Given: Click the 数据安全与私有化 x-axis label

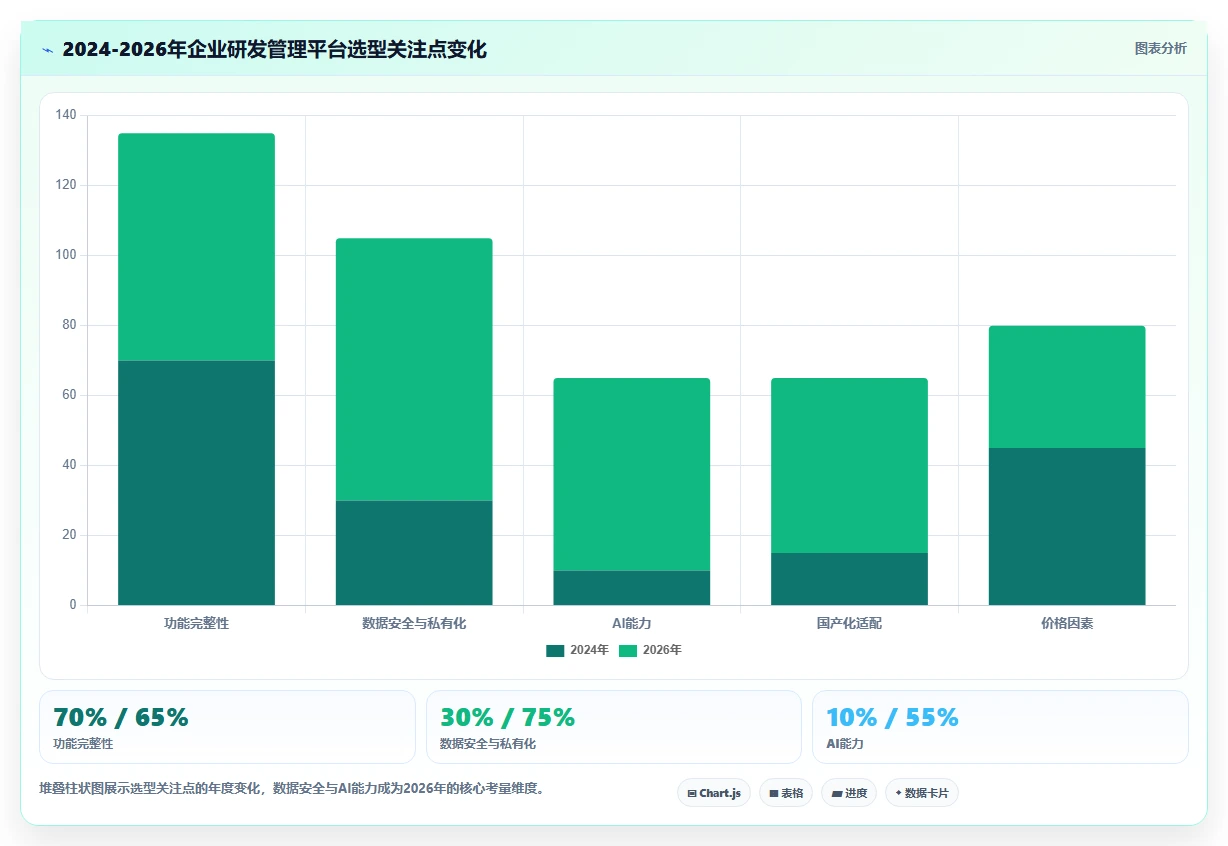Looking at the screenshot, I should [x=414, y=623].
